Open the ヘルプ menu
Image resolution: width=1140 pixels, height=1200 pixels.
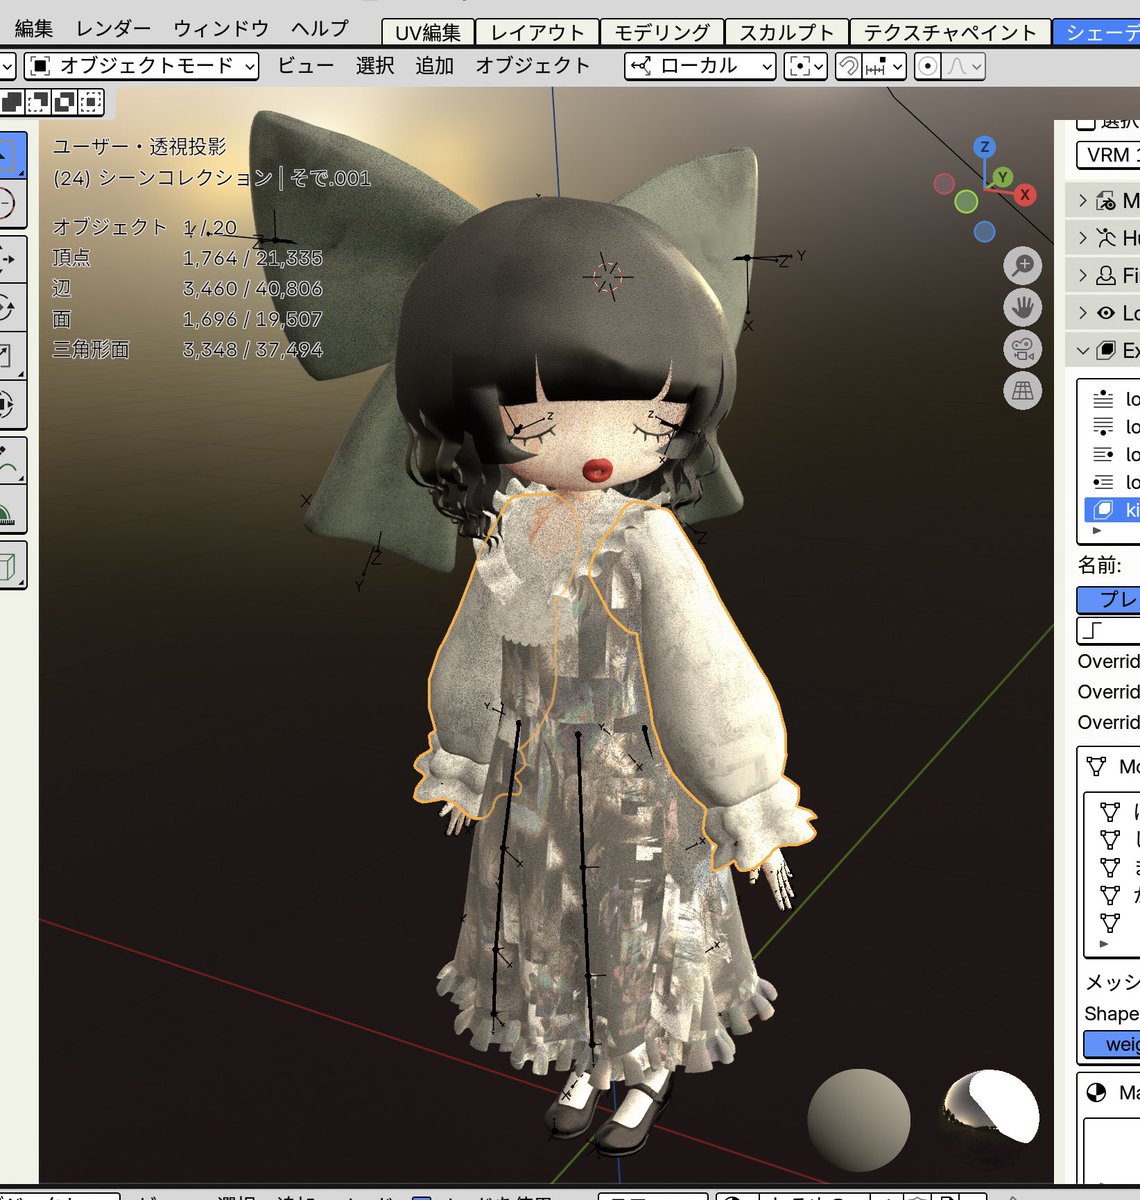coord(320,29)
